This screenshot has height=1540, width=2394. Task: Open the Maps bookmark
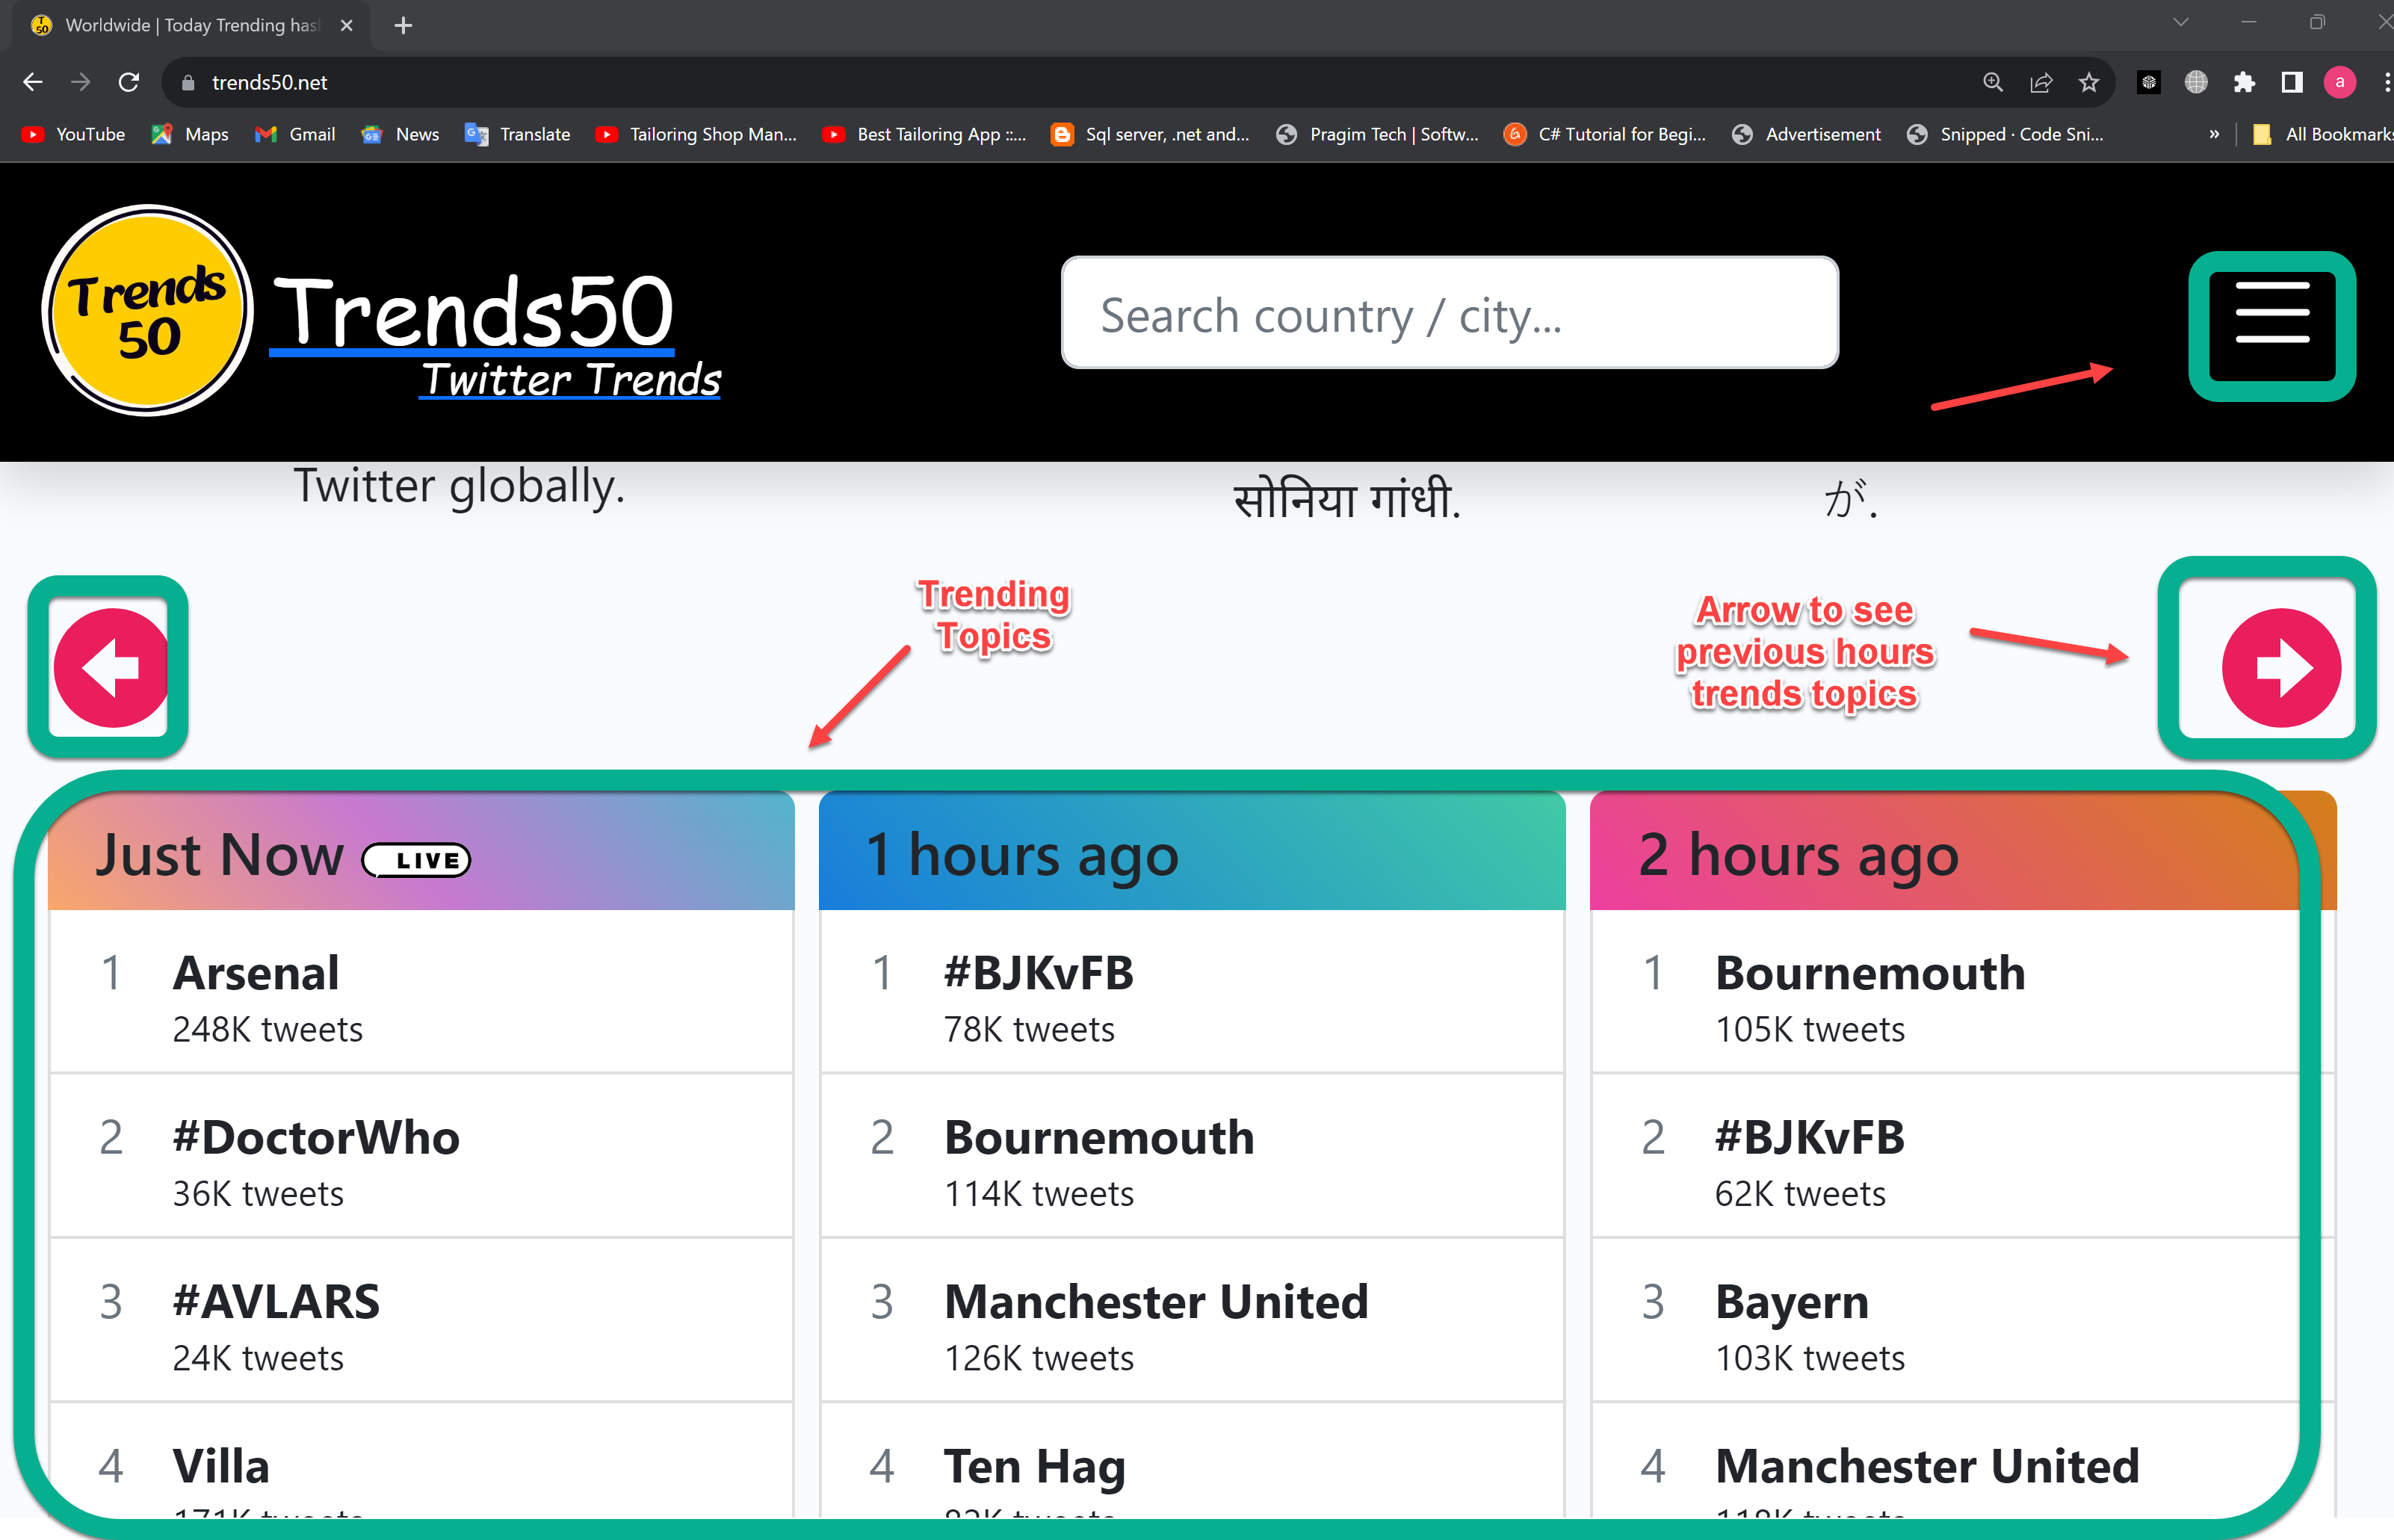190,134
